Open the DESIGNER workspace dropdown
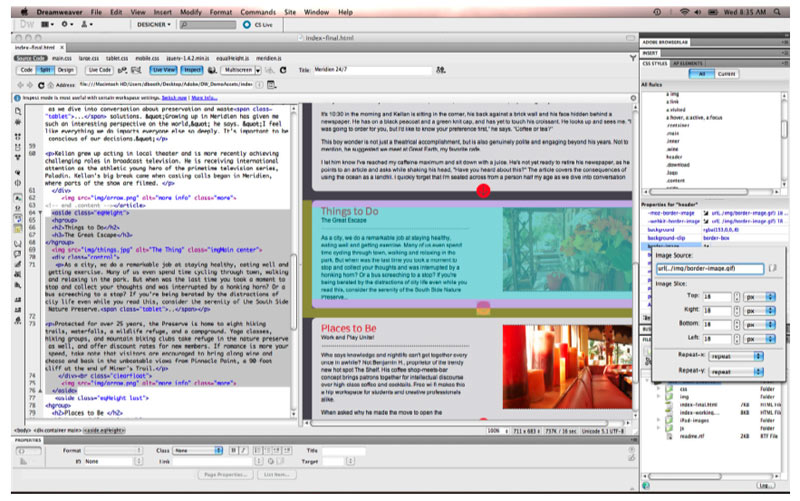The width and height of the screenshot is (800, 501). coord(154,24)
